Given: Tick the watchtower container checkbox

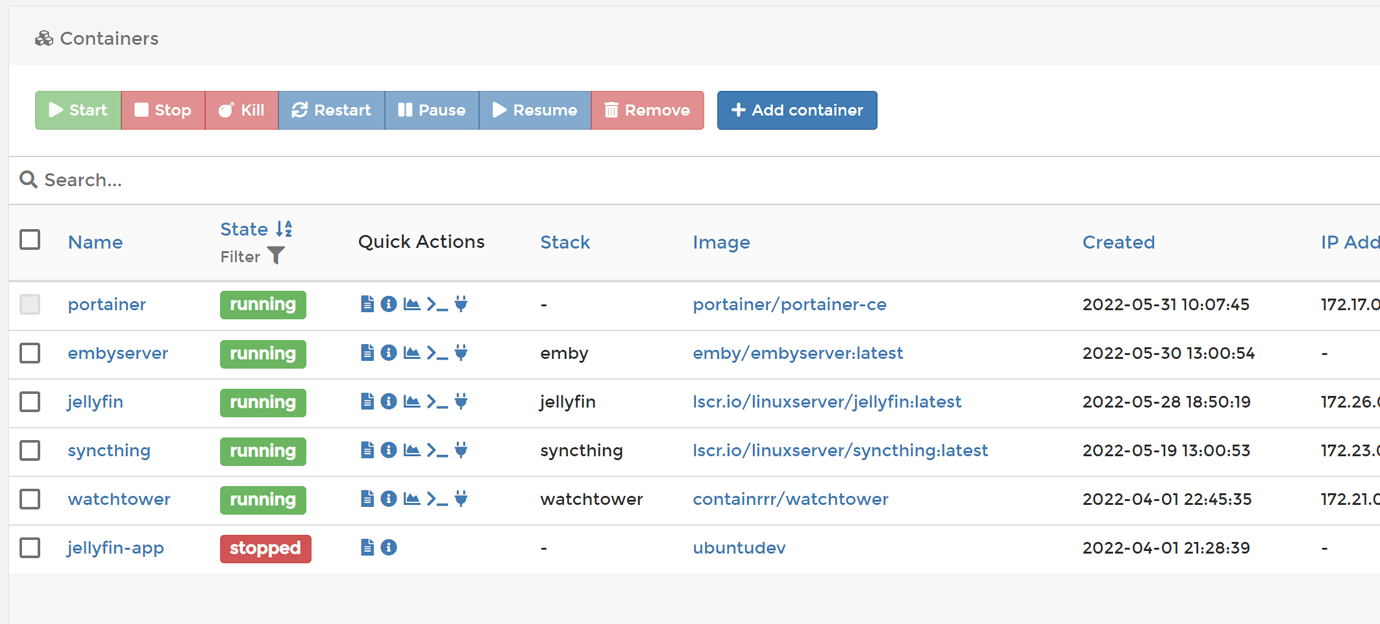Looking at the screenshot, I should tap(30, 499).
